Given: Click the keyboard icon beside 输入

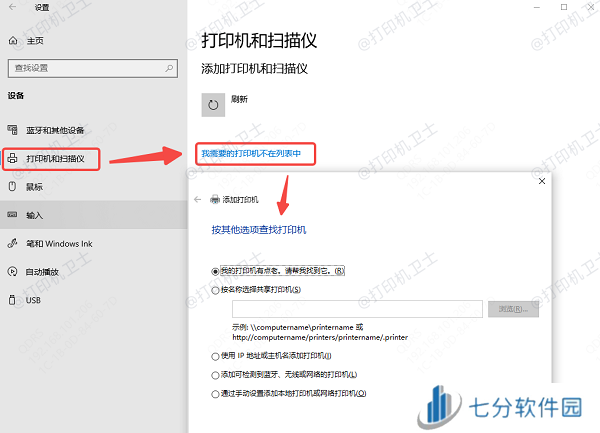Looking at the screenshot, I should pos(12,215).
